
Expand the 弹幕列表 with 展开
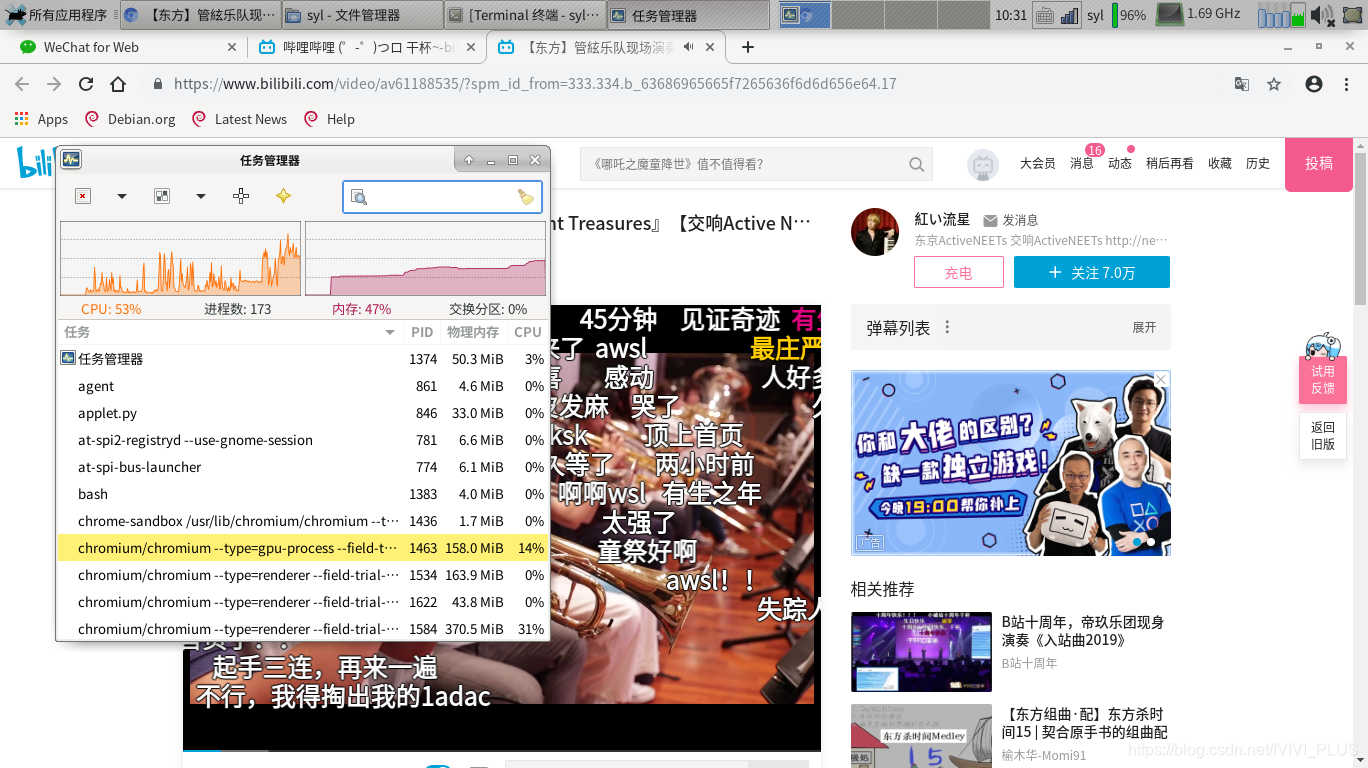1144,327
